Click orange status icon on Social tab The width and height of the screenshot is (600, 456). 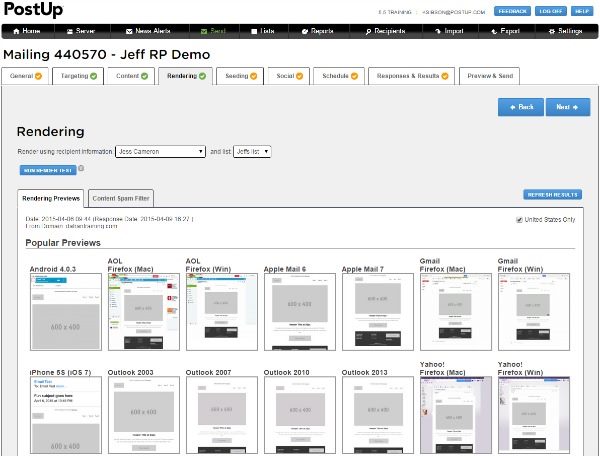299,76
